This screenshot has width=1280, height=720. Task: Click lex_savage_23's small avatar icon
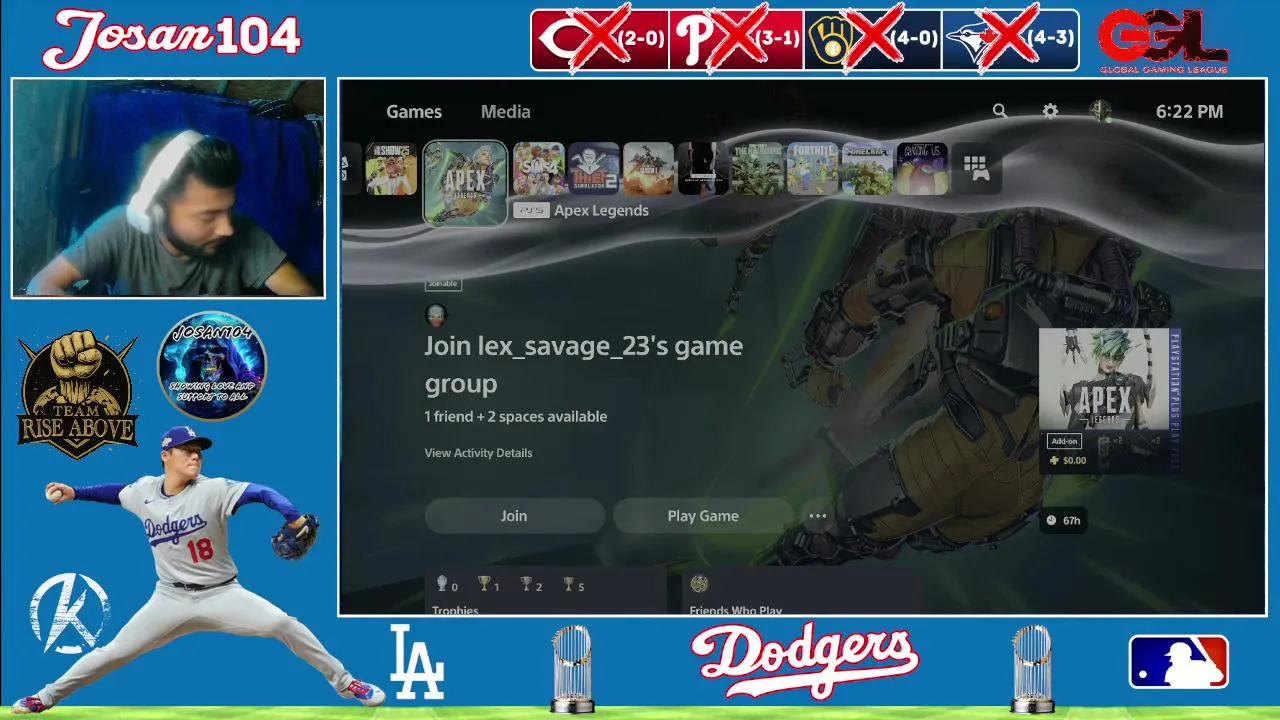coord(436,315)
